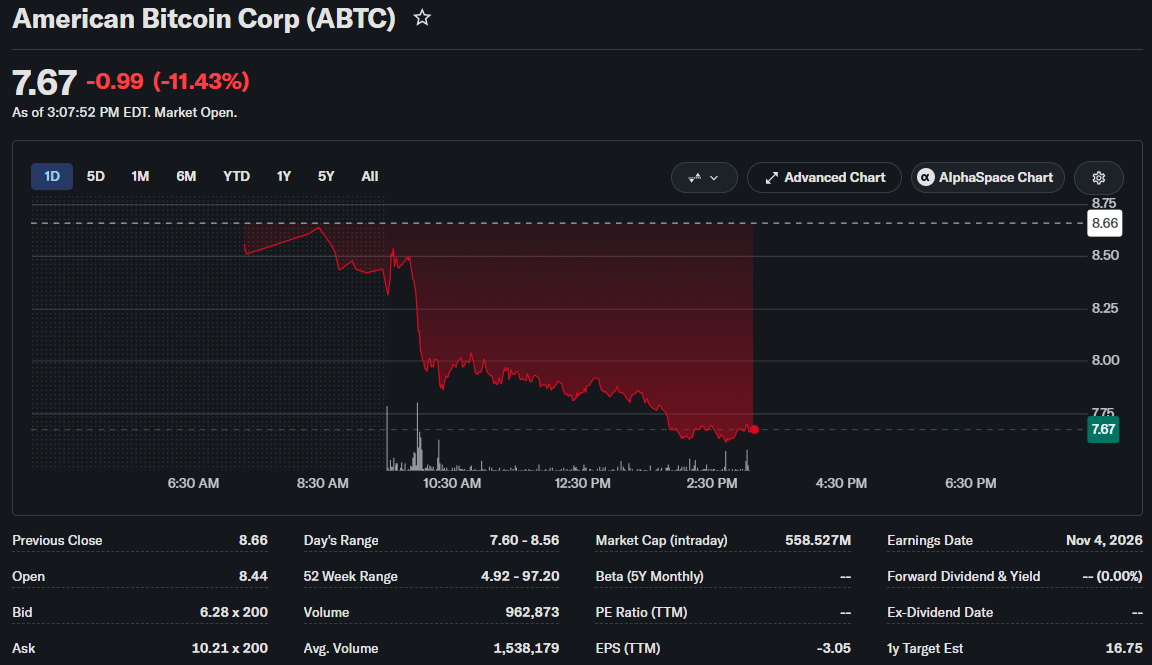The height and width of the screenshot is (665, 1152).
Task: Select the 5Y time range
Action: click(326, 176)
